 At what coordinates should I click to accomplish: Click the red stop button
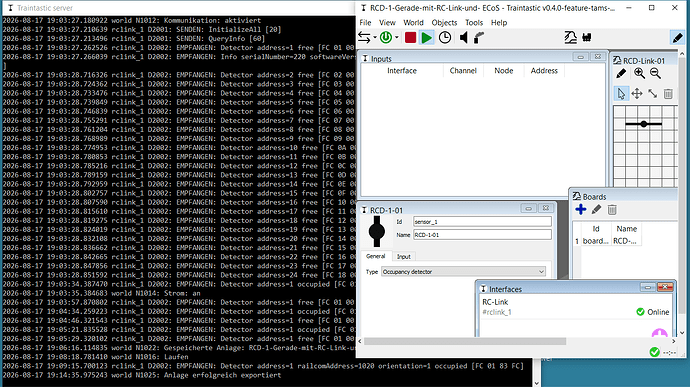pos(411,38)
